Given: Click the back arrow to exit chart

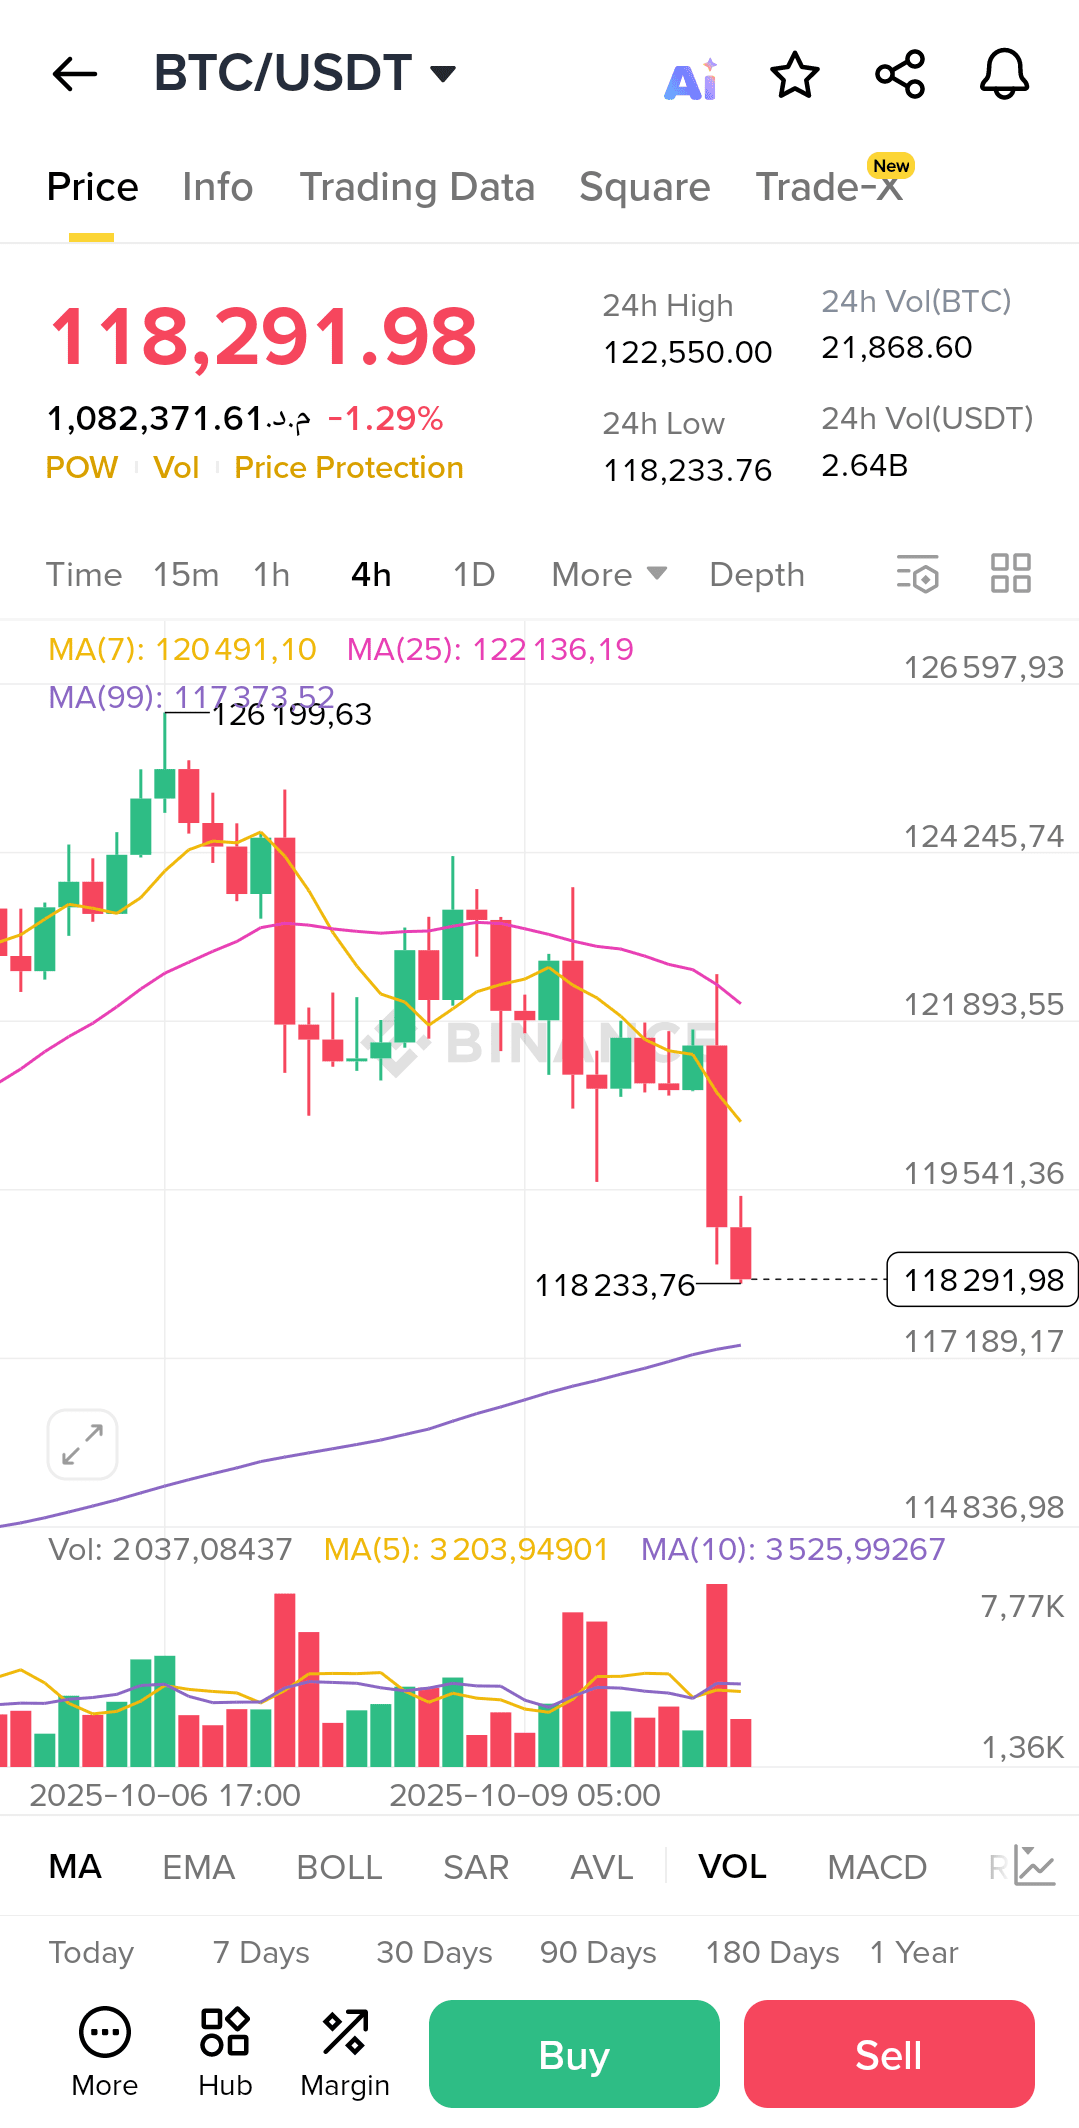Looking at the screenshot, I should 73,73.
